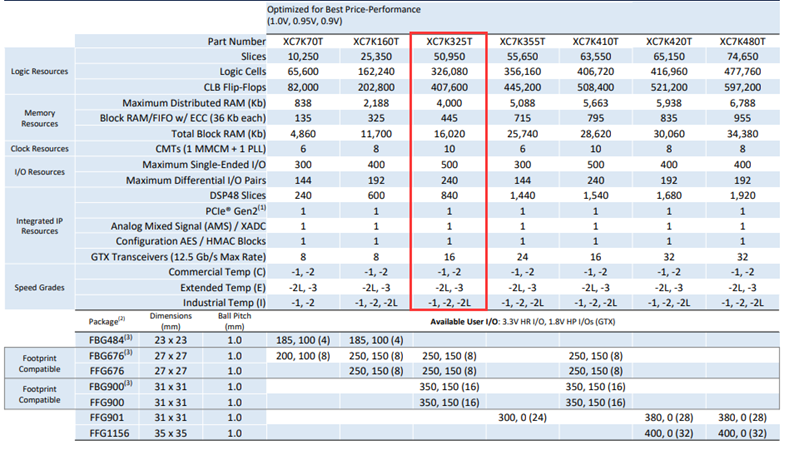
Task: Click the Integrated IP Resources category cell
Action: pos(39,226)
